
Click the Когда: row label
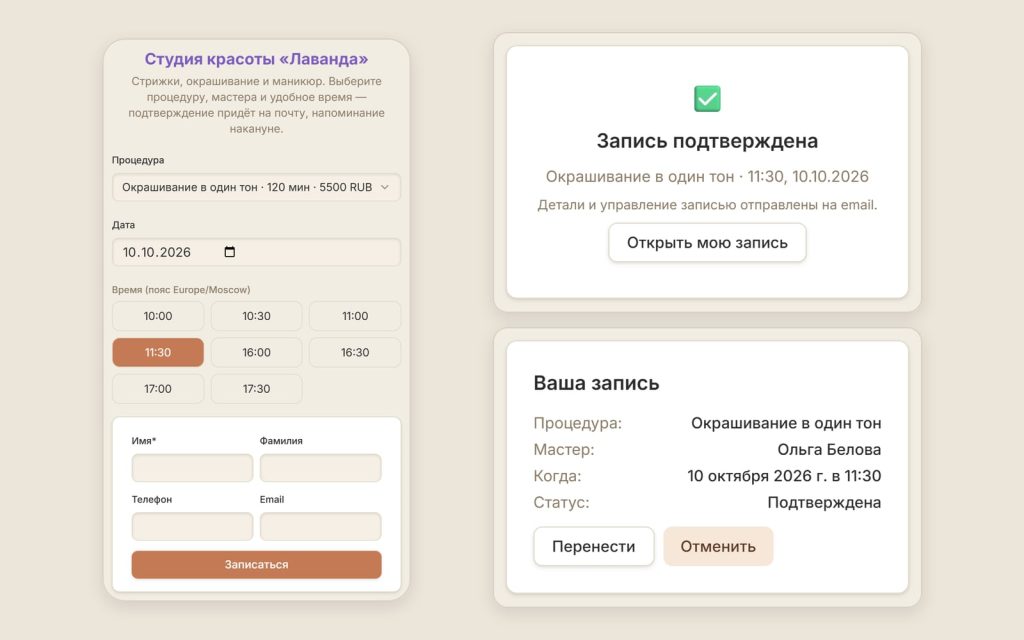557,476
